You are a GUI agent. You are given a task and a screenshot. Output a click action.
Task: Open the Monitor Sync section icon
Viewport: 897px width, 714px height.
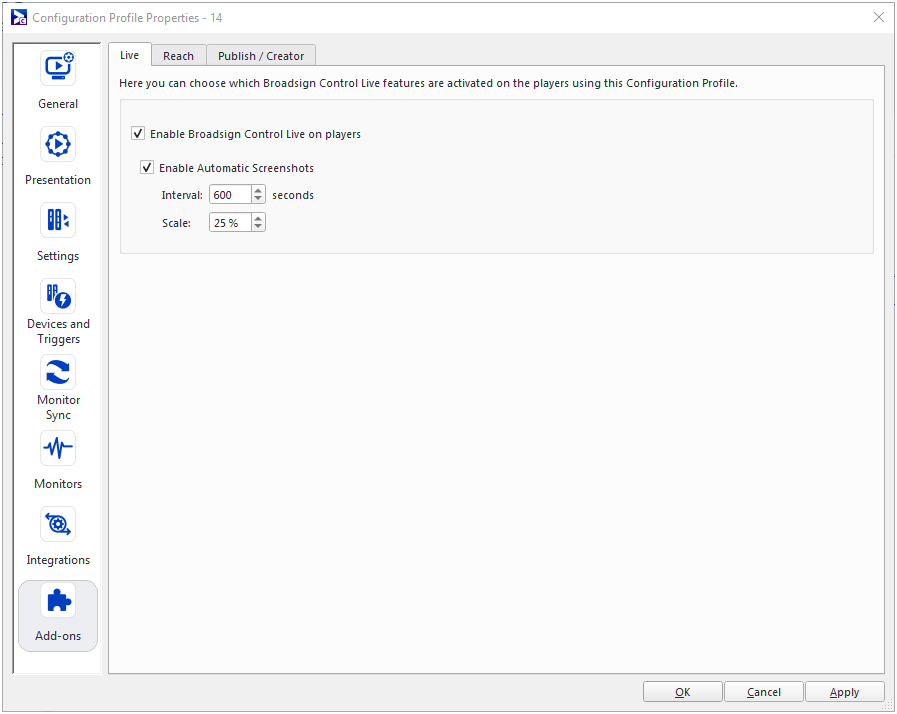point(58,372)
